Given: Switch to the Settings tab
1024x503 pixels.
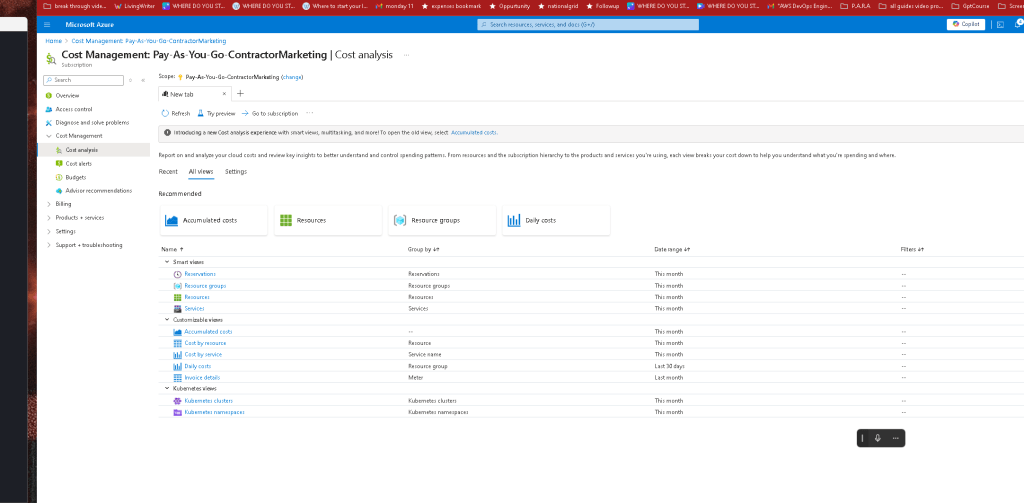Looking at the screenshot, I should click(236, 172).
